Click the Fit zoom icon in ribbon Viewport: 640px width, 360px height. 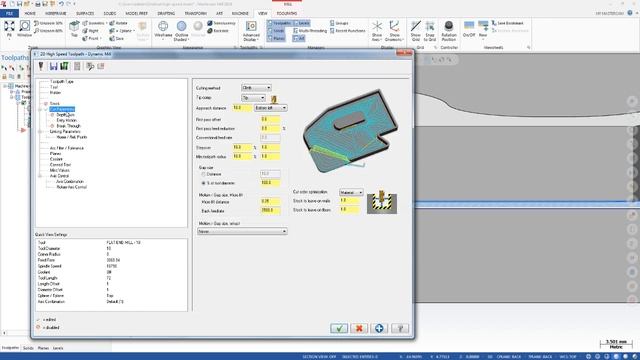[9, 27]
